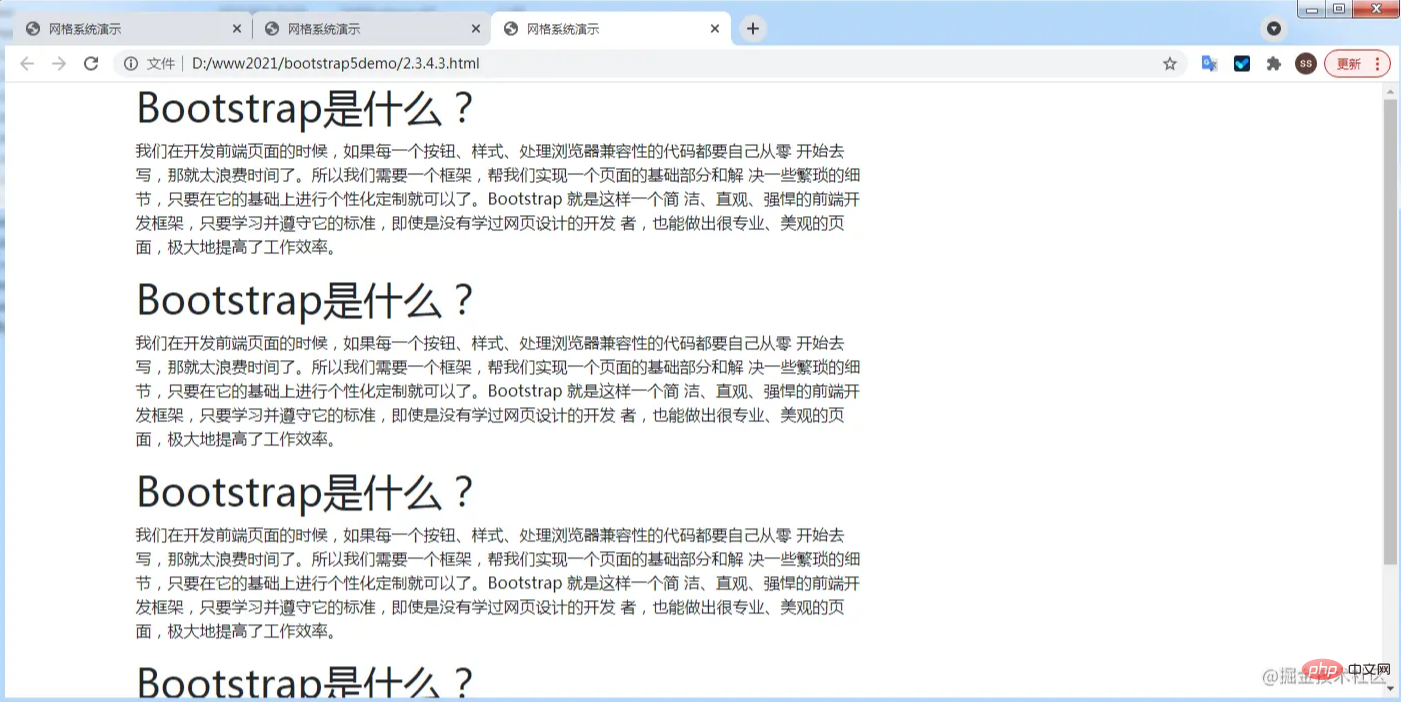
Task: Click the page scrollbar up arrow
Action: pyautogui.click(x=1390, y=92)
